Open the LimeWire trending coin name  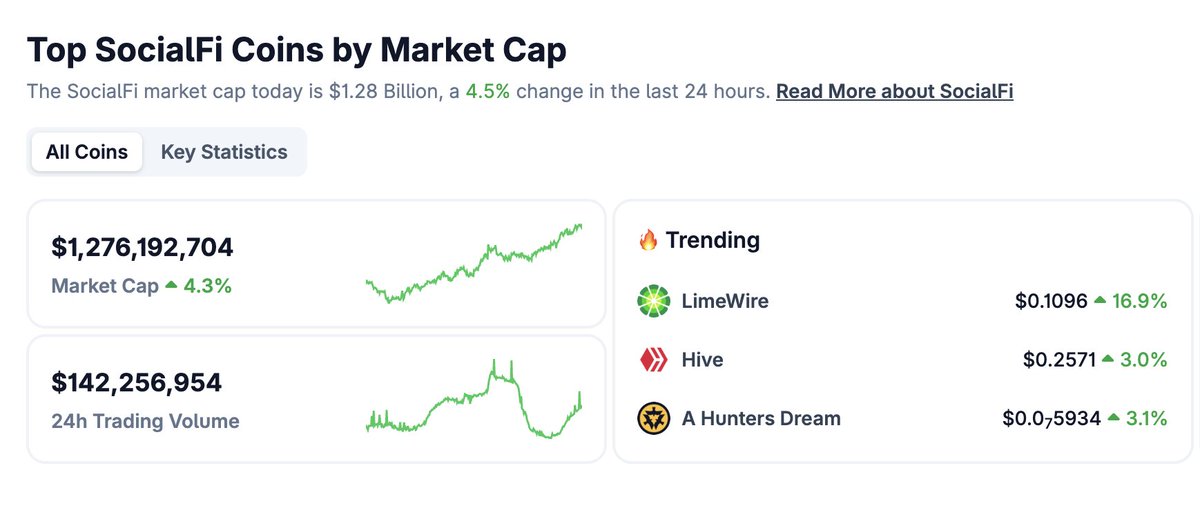(x=725, y=301)
